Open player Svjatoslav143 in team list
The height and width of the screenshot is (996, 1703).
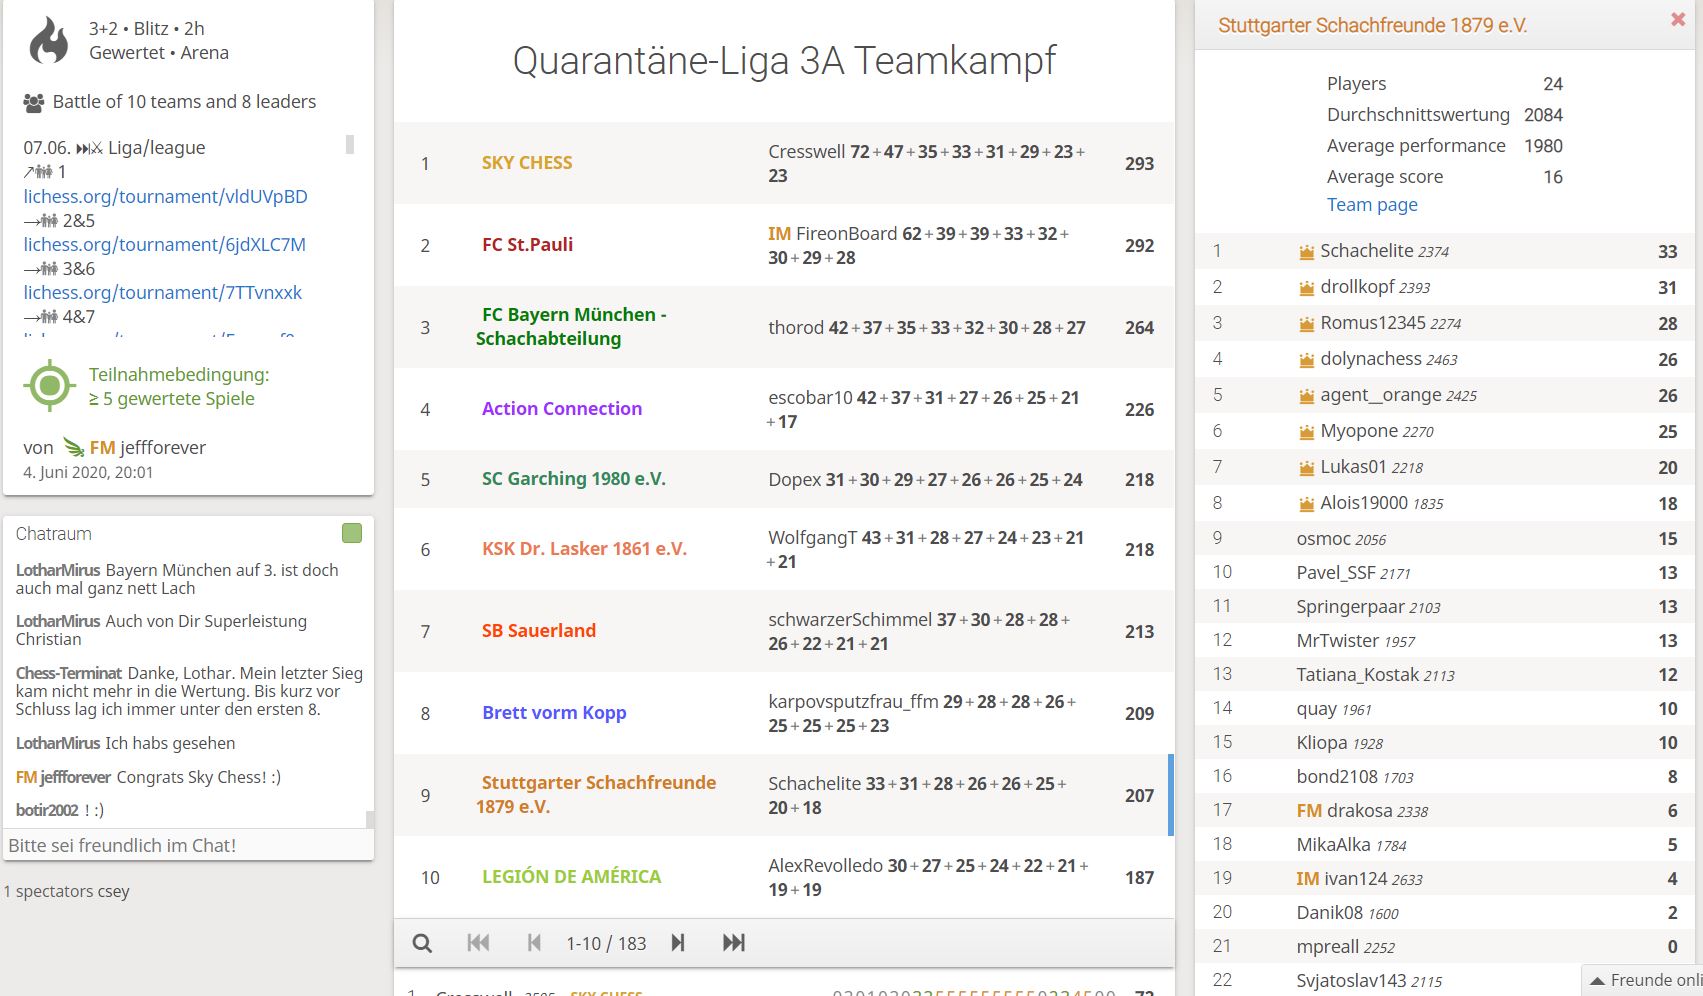coord(1369,981)
